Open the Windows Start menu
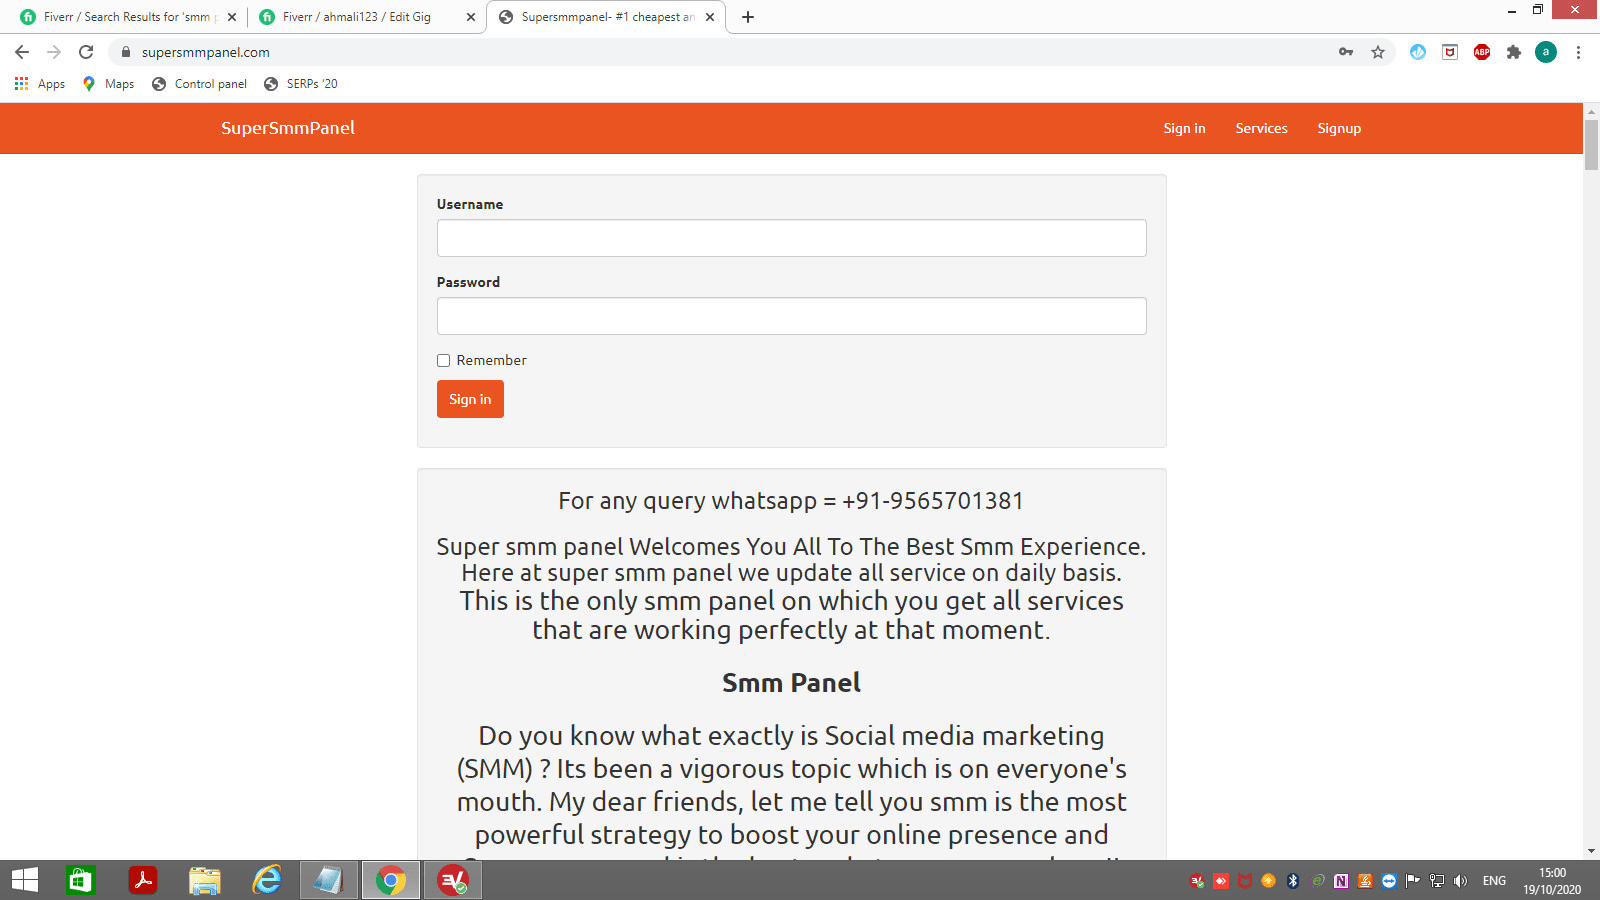 pyautogui.click(x=25, y=880)
